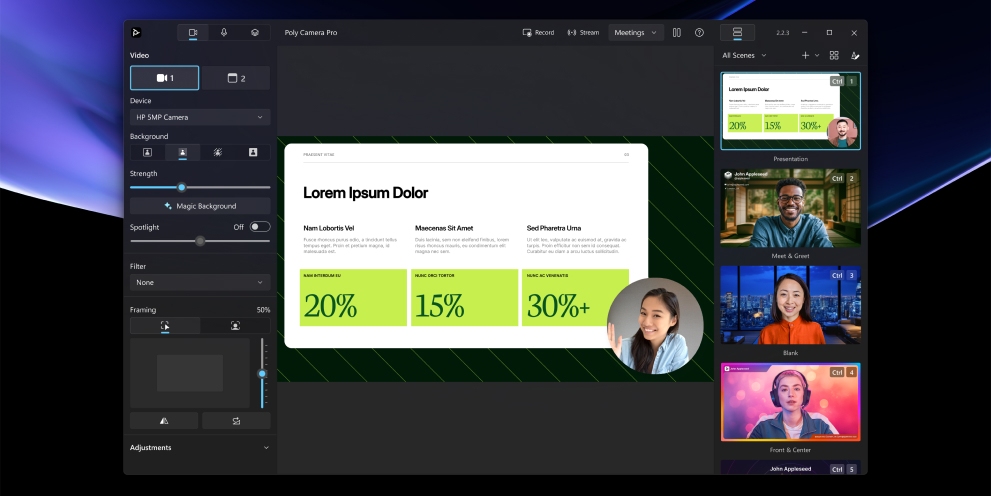The image size is (991, 496).
Task: Open the All Scenes dropdown
Action: click(745, 55)
